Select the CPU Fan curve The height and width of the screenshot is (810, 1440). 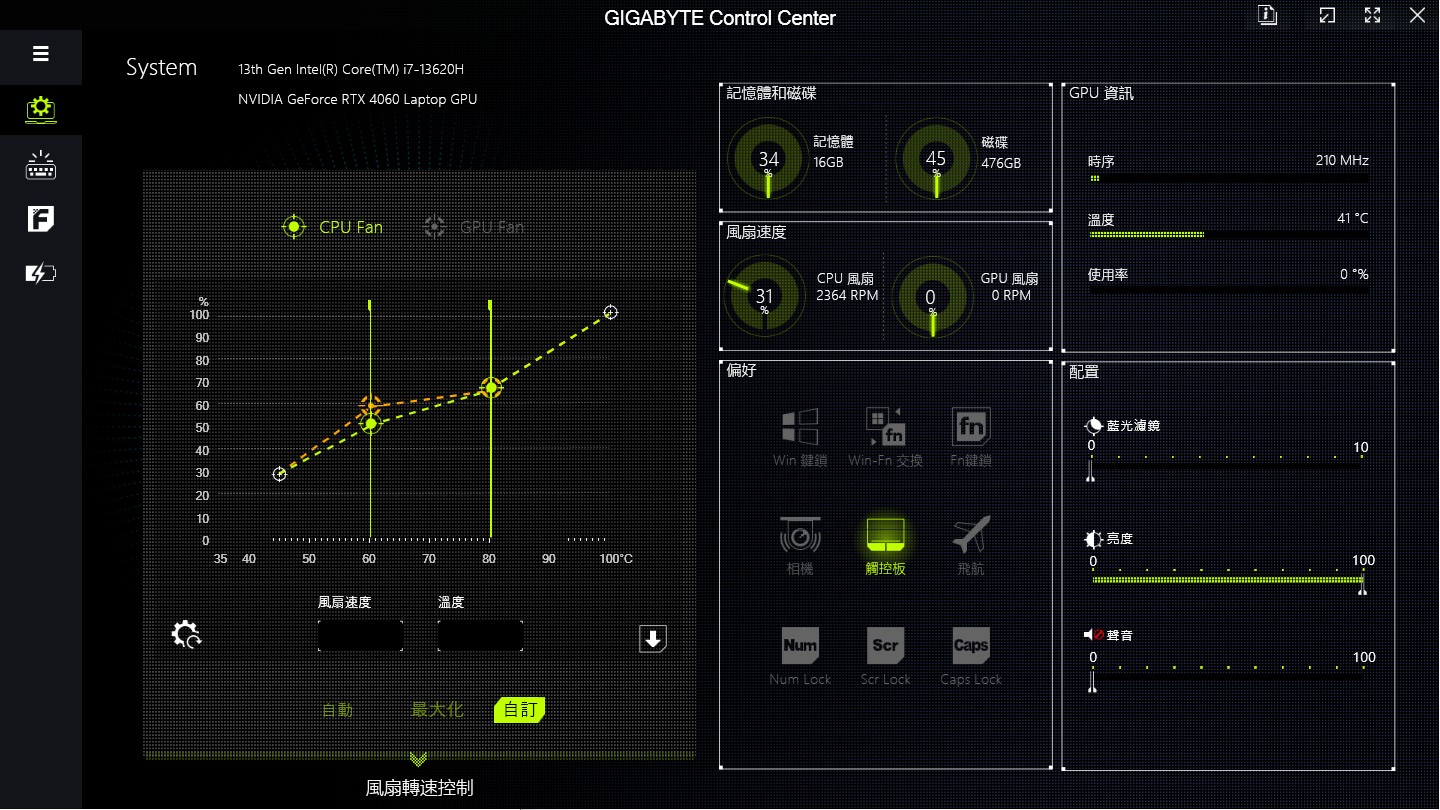coord(333,227)
